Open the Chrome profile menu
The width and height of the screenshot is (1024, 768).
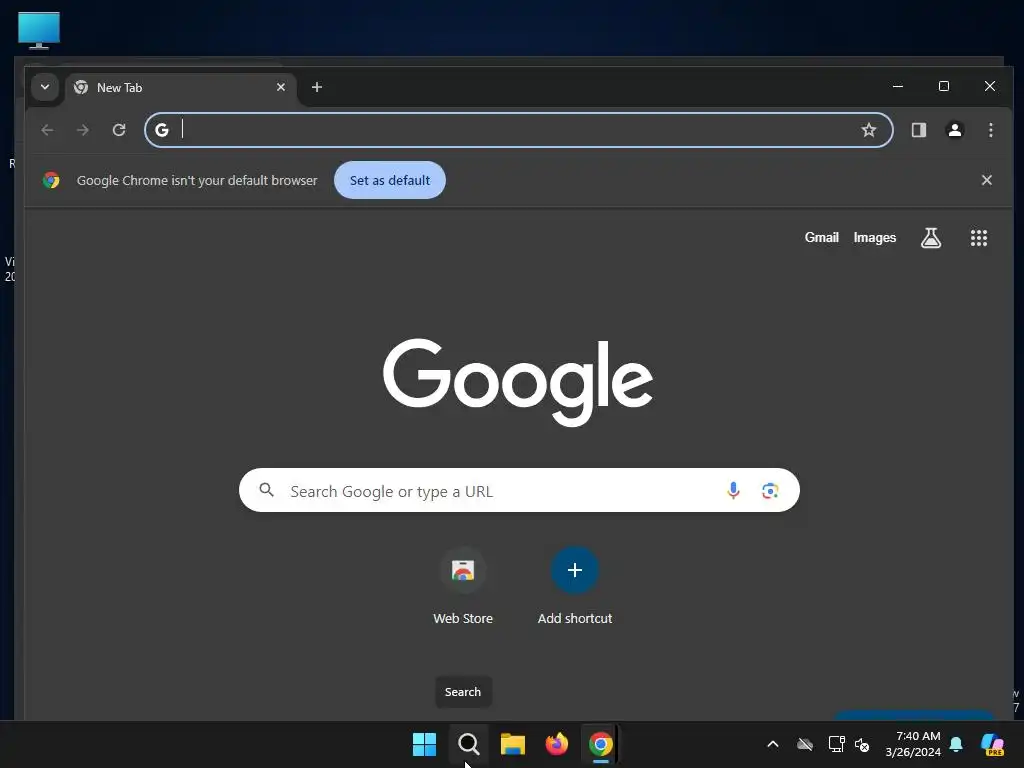[955, 130]
